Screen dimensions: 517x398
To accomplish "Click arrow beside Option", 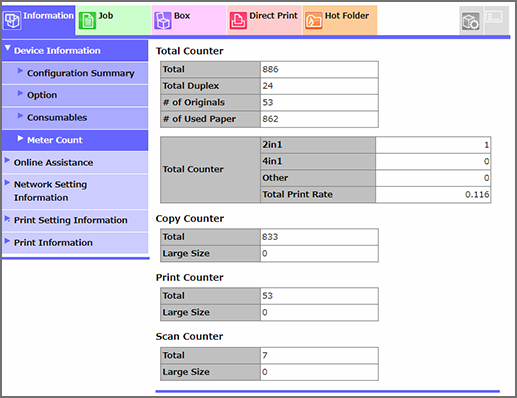I will tap(20, 93).
